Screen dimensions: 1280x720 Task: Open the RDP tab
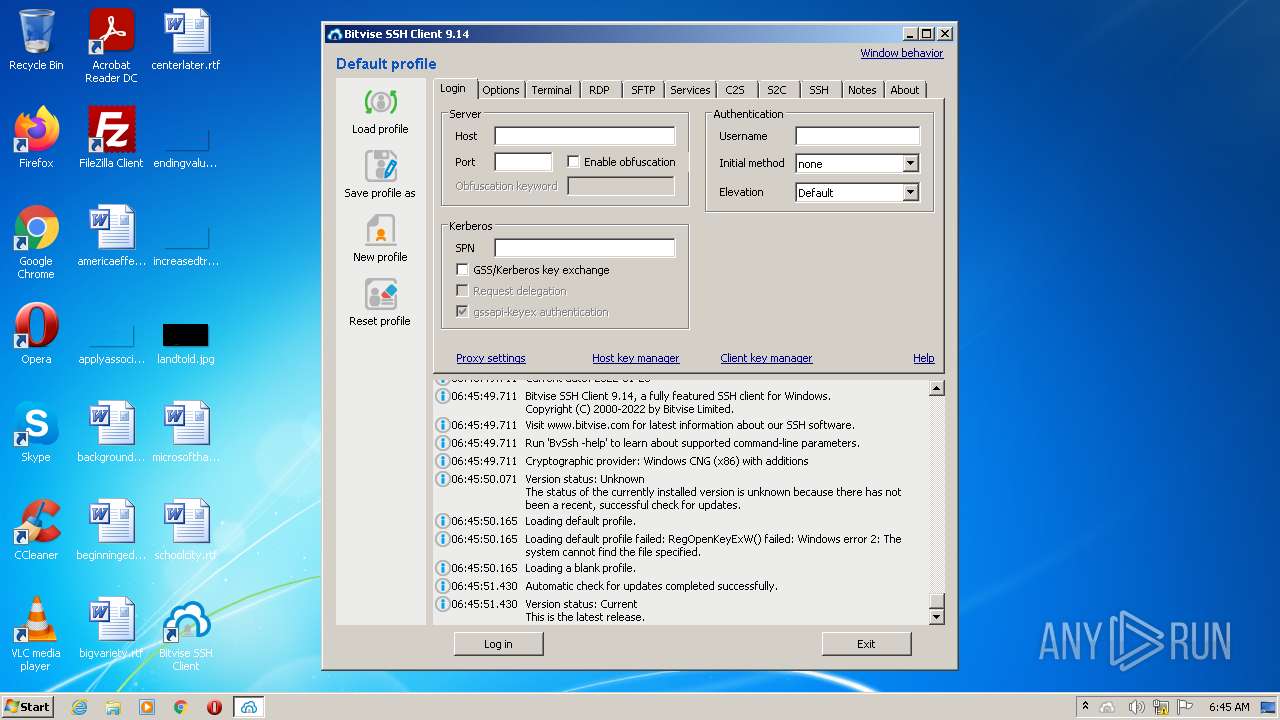click(599, 90)
